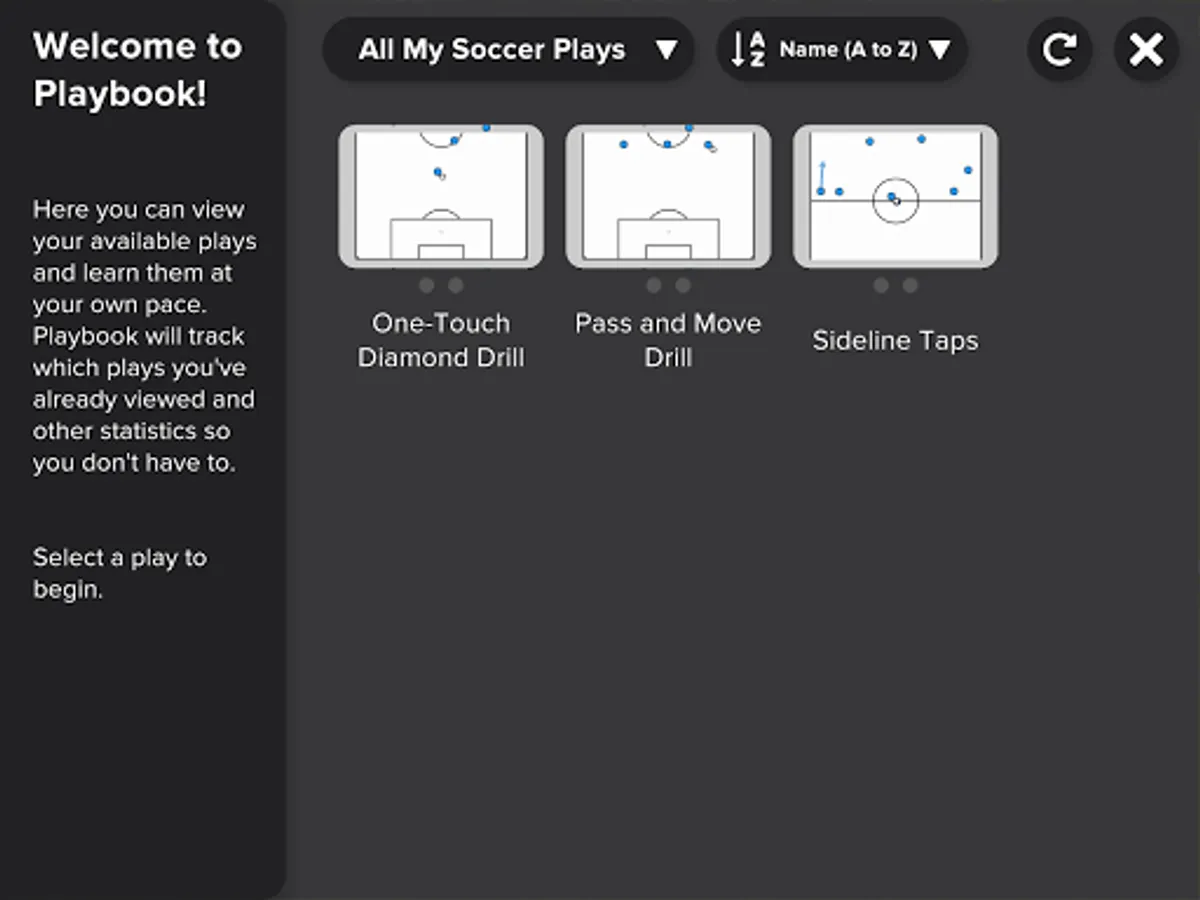
Task: Click arrow beside All My Soccer Plays
Action: 666,49
